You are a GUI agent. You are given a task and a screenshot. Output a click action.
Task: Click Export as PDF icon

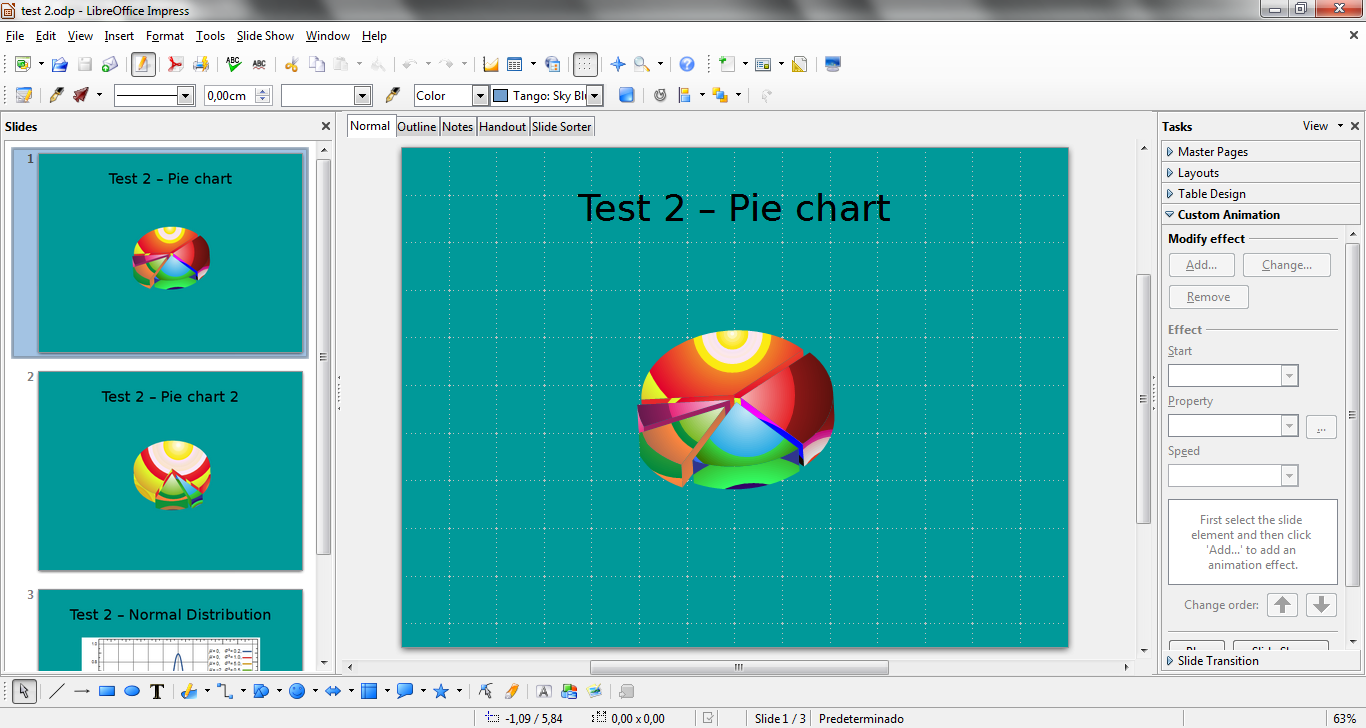(x=175, y=64)
